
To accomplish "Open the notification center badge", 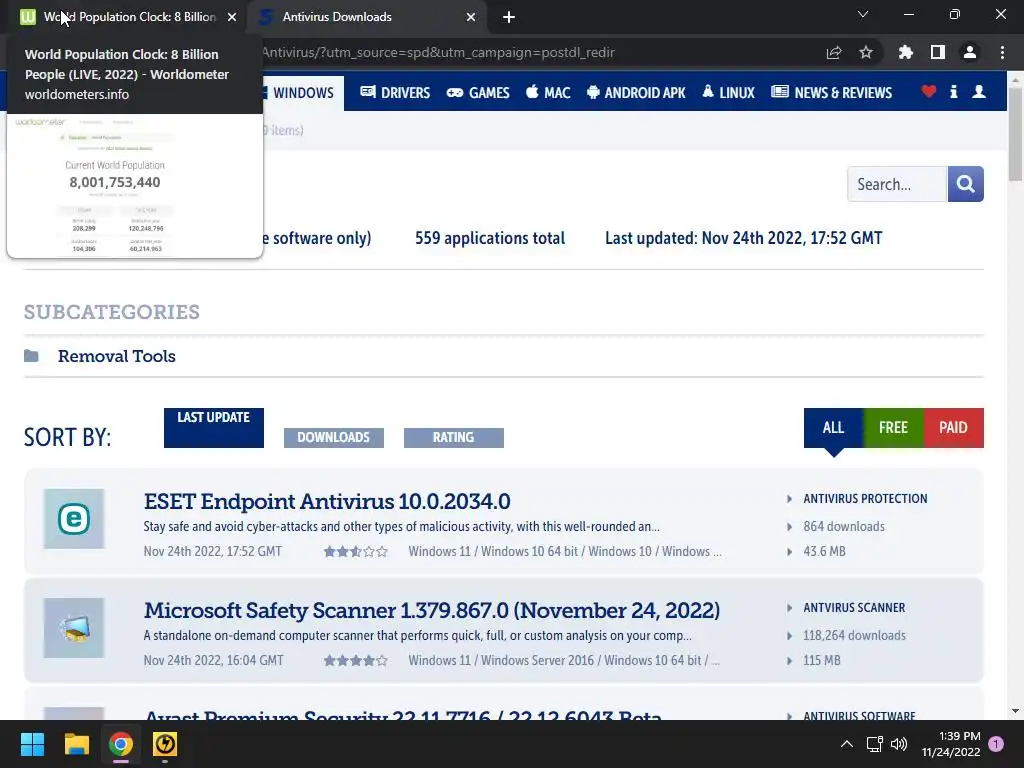I will coord(996,744).
